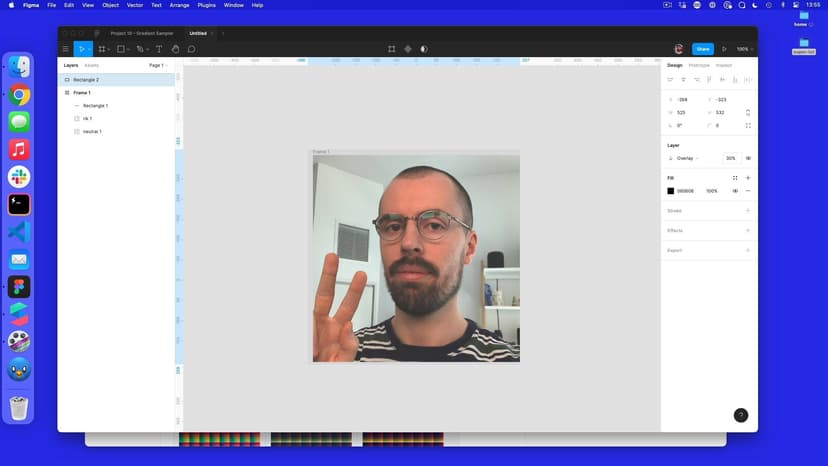Viewport: 828px width, 466px height.
Task: Open the Overlay blend mode dropdown
Action: click(x=688, y=159)
